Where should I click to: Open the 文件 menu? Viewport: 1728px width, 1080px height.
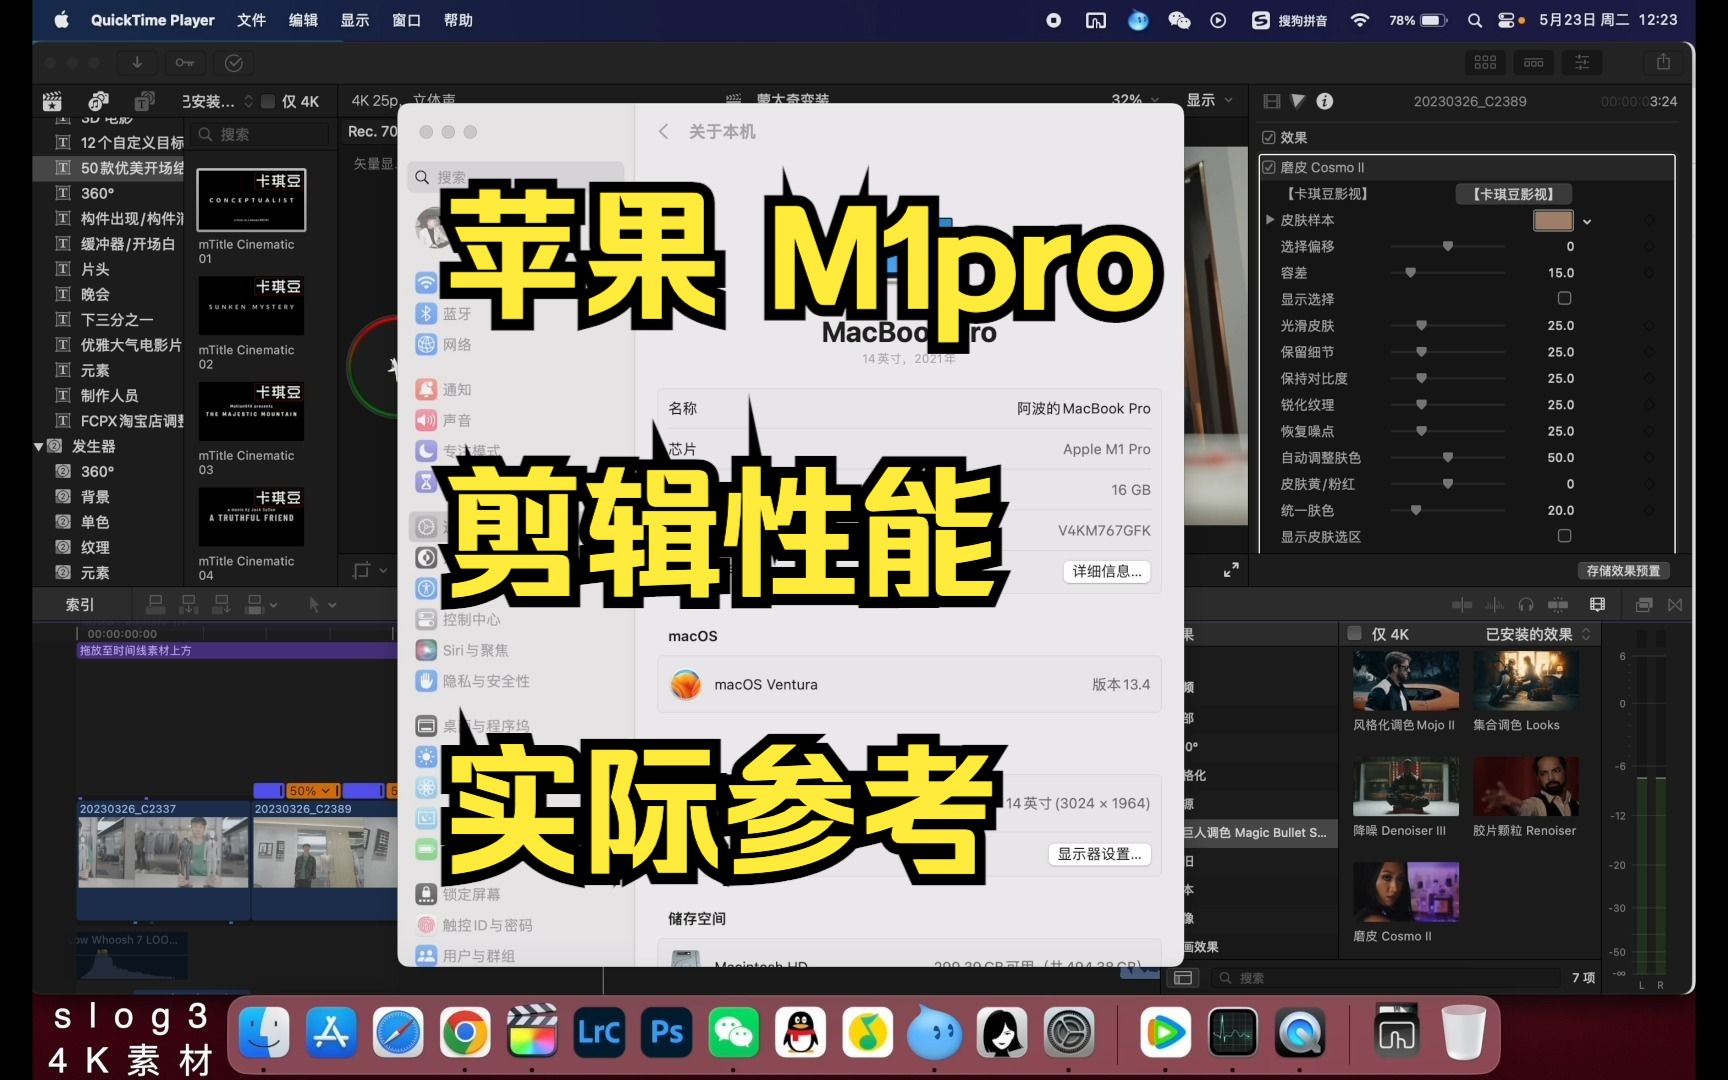point(251,20)
